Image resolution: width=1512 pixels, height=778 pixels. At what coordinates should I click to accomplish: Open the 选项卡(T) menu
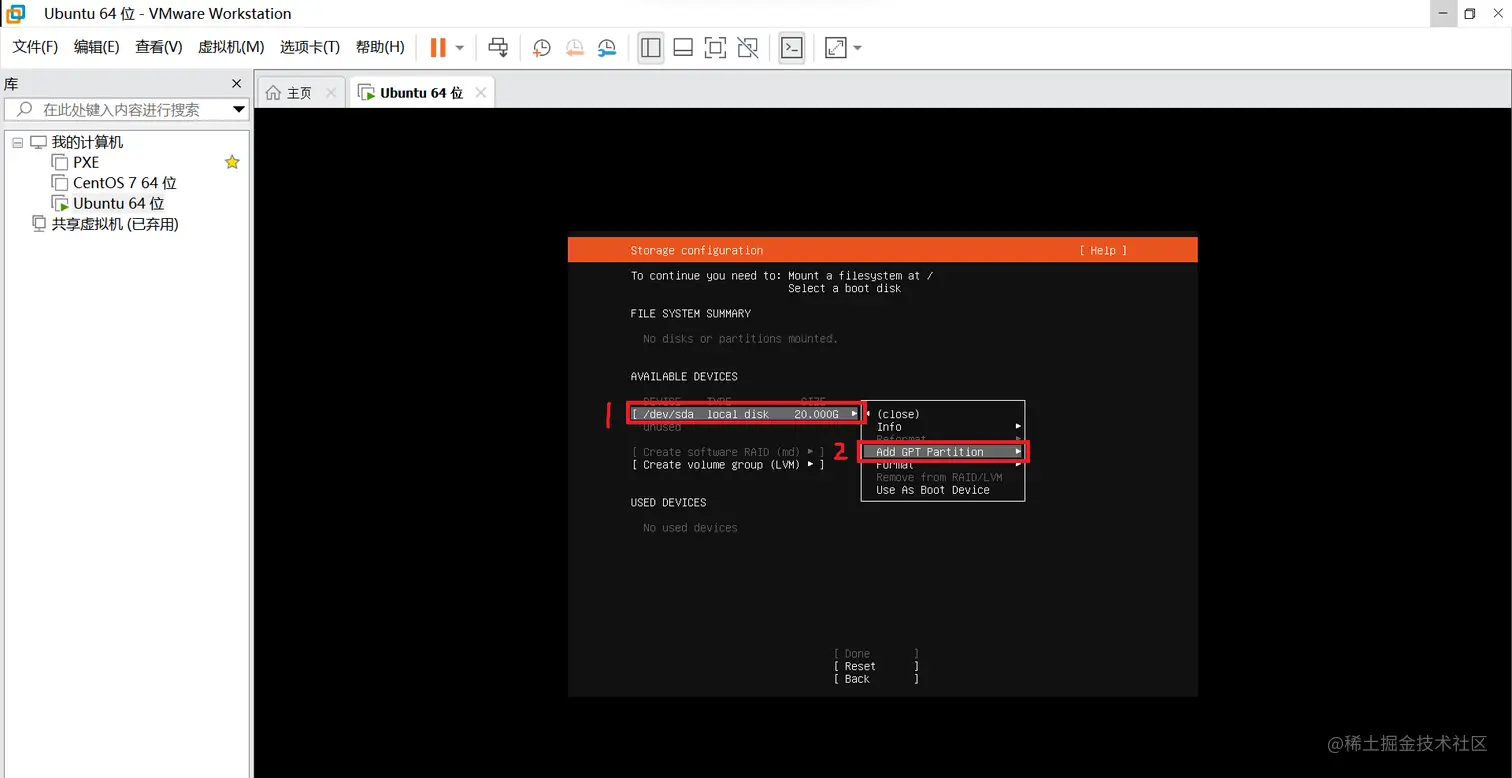pos(310,47)
